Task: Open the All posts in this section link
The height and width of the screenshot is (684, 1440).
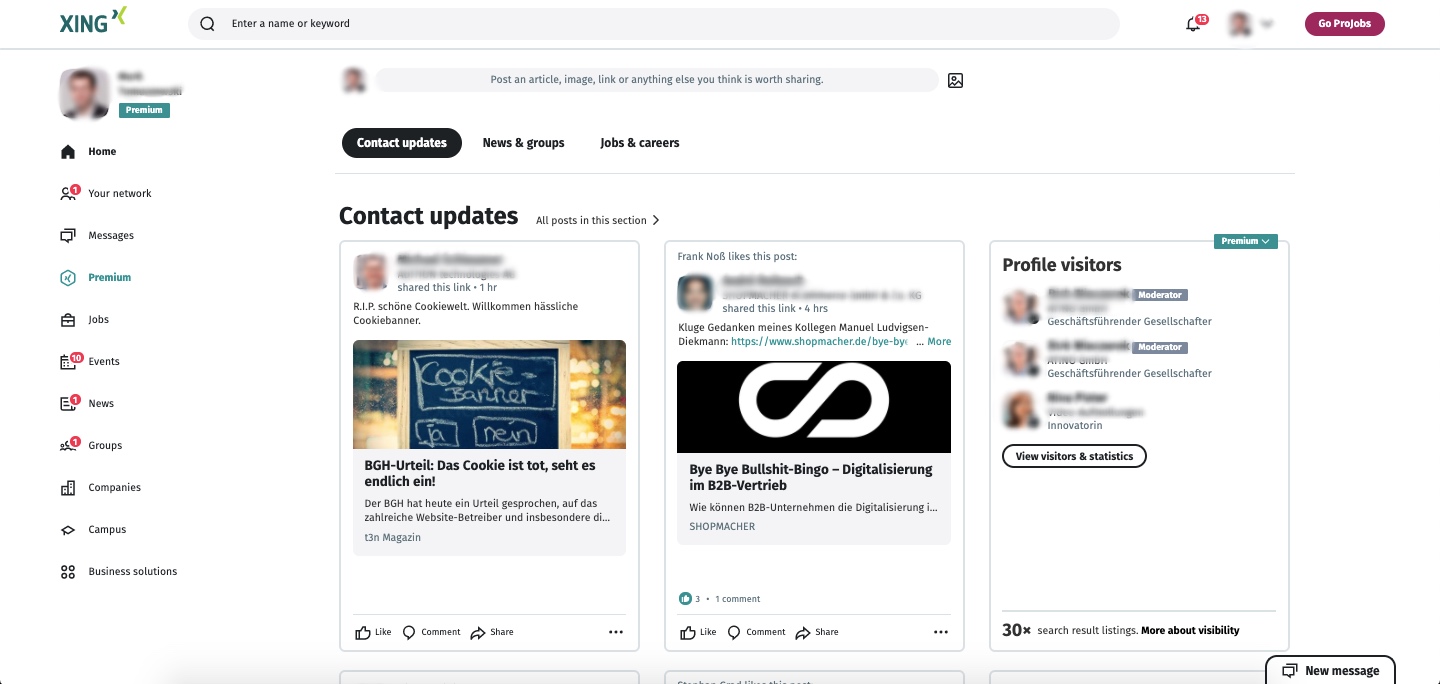Action: tap(598, 220)
